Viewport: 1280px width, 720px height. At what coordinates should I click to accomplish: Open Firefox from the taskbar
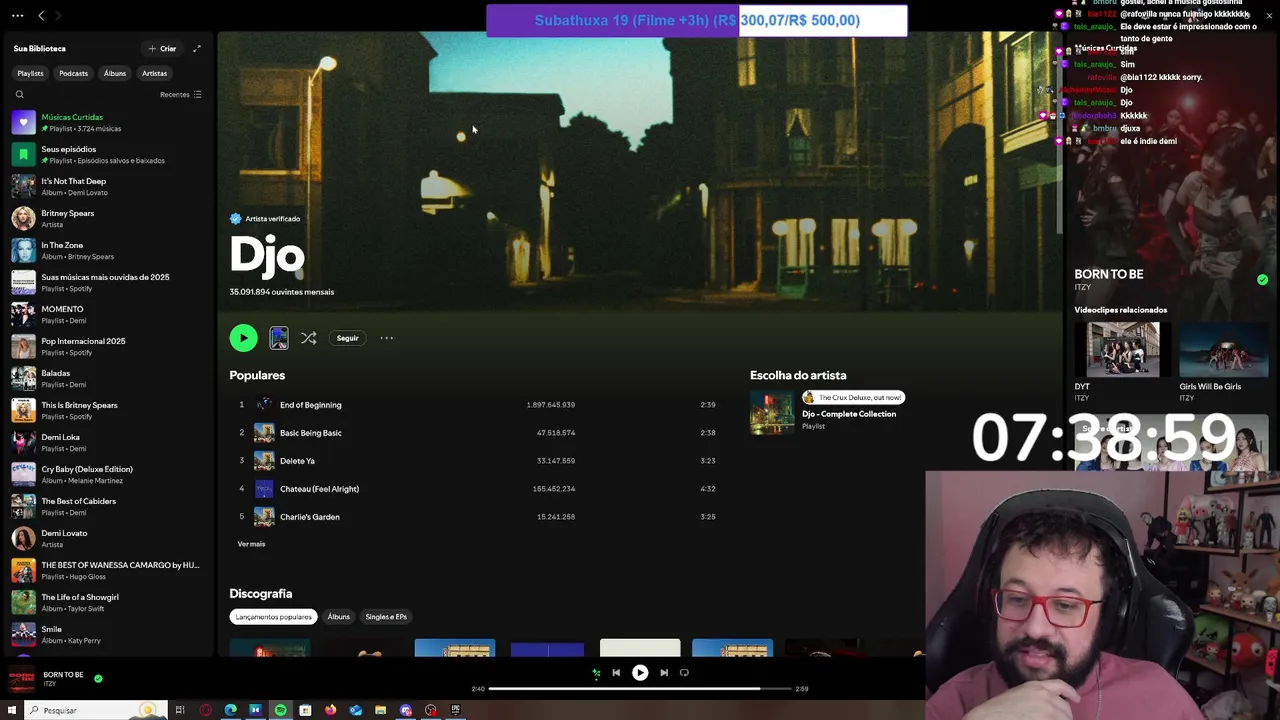(331, 710)
